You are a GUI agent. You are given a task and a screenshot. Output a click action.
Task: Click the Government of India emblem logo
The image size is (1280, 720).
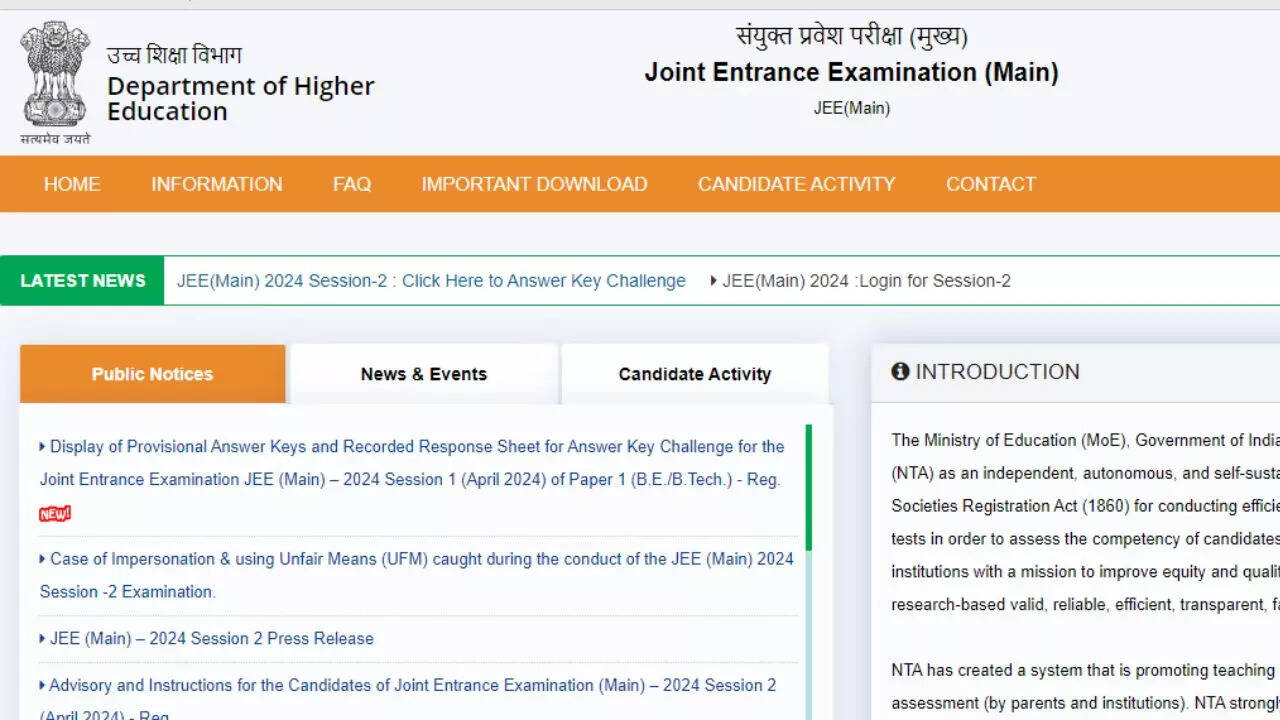pos(55,80)
